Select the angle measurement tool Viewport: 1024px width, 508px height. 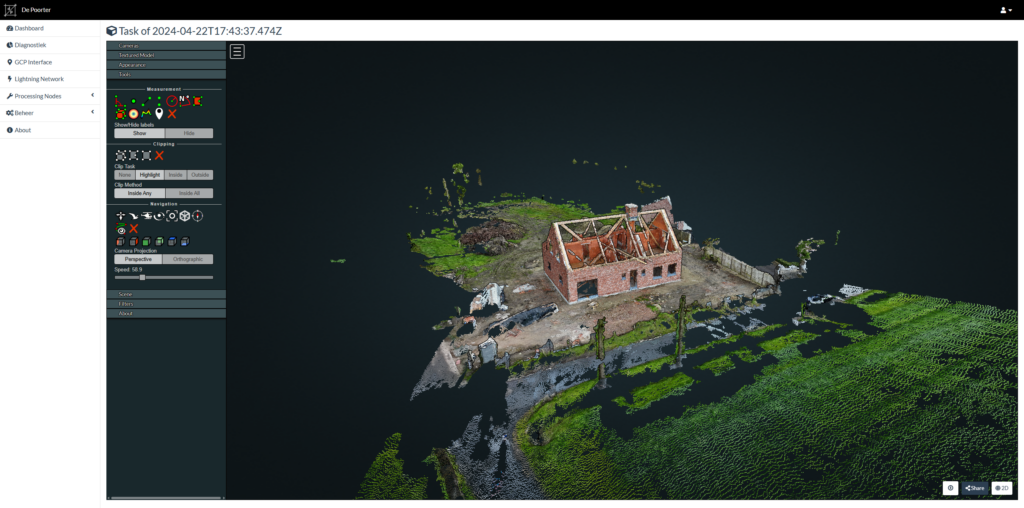(120, 101)
